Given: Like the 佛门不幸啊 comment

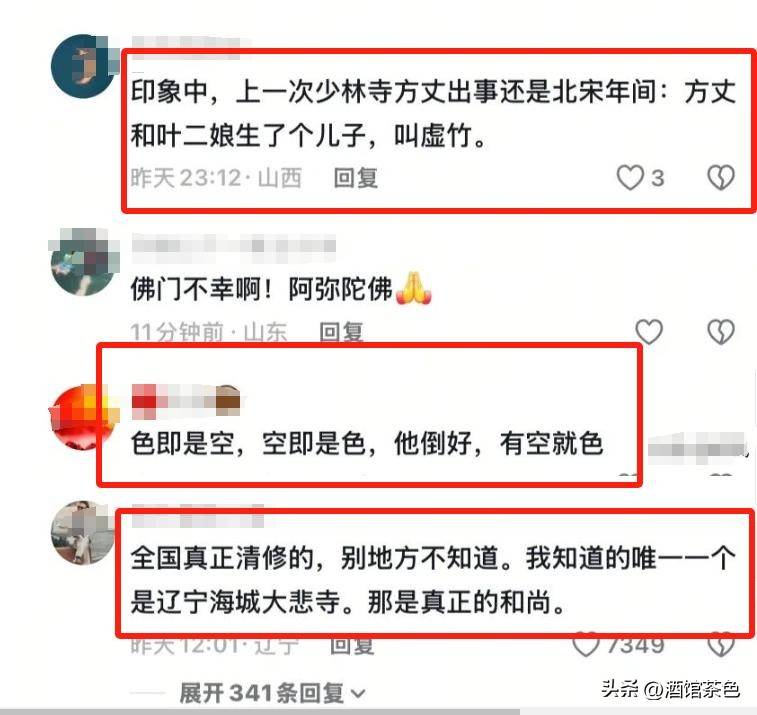Looking at the screenshot, I should coord(649,332).
